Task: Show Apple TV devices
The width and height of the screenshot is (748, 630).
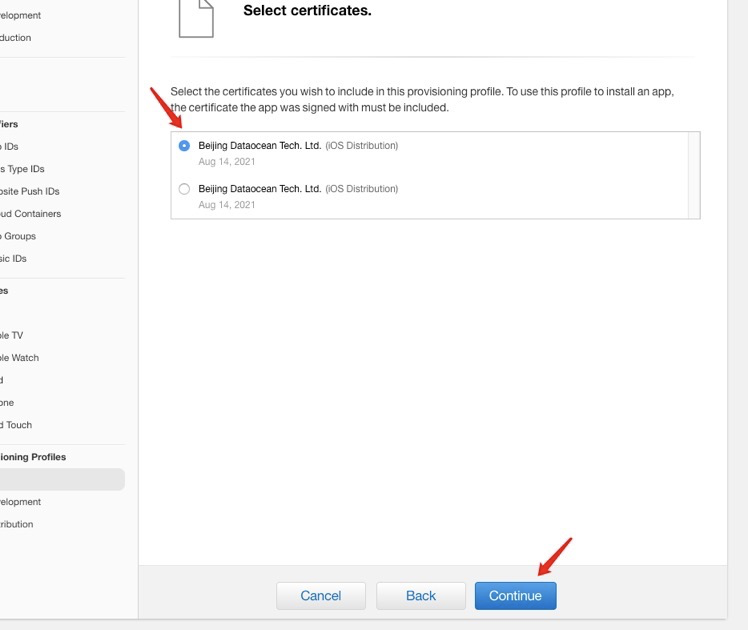Action: point(12,336)
